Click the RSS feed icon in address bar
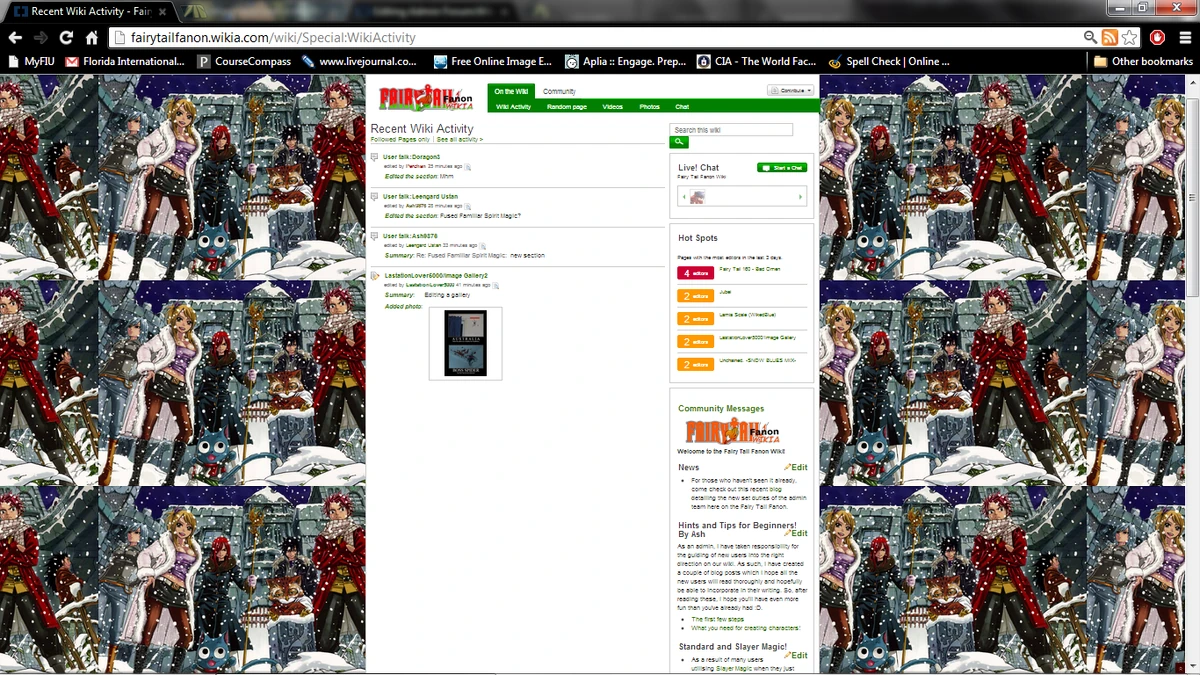This screenshot has height=675, width=1200. click(x=1110, y=37)
